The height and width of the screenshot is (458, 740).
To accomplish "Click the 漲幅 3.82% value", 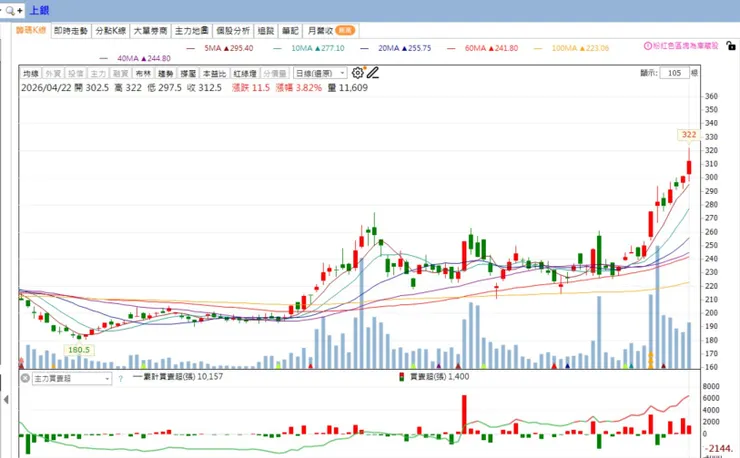I will click(299, 88).
